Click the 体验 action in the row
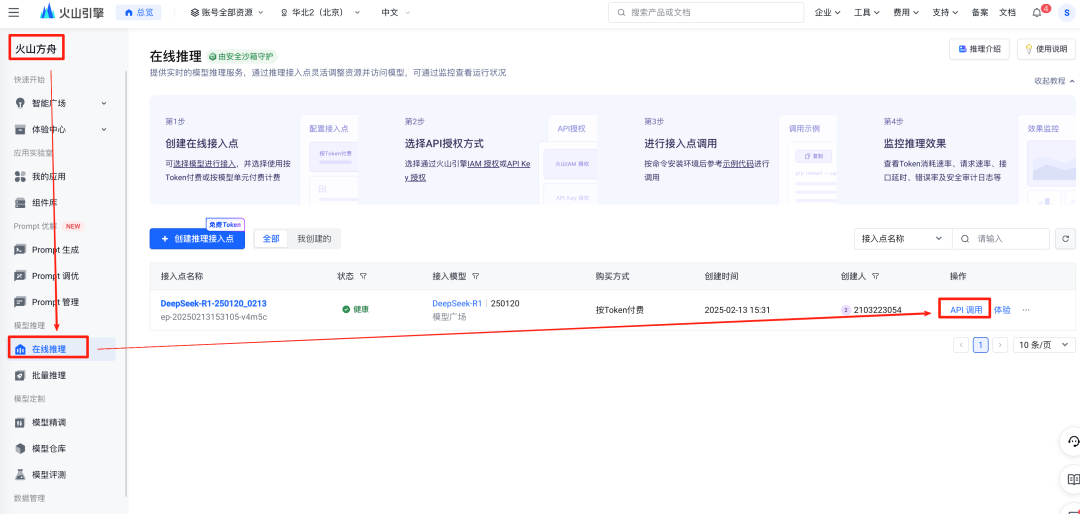The width and height of the screenshot is (1080, 514). click(1002, 310)
